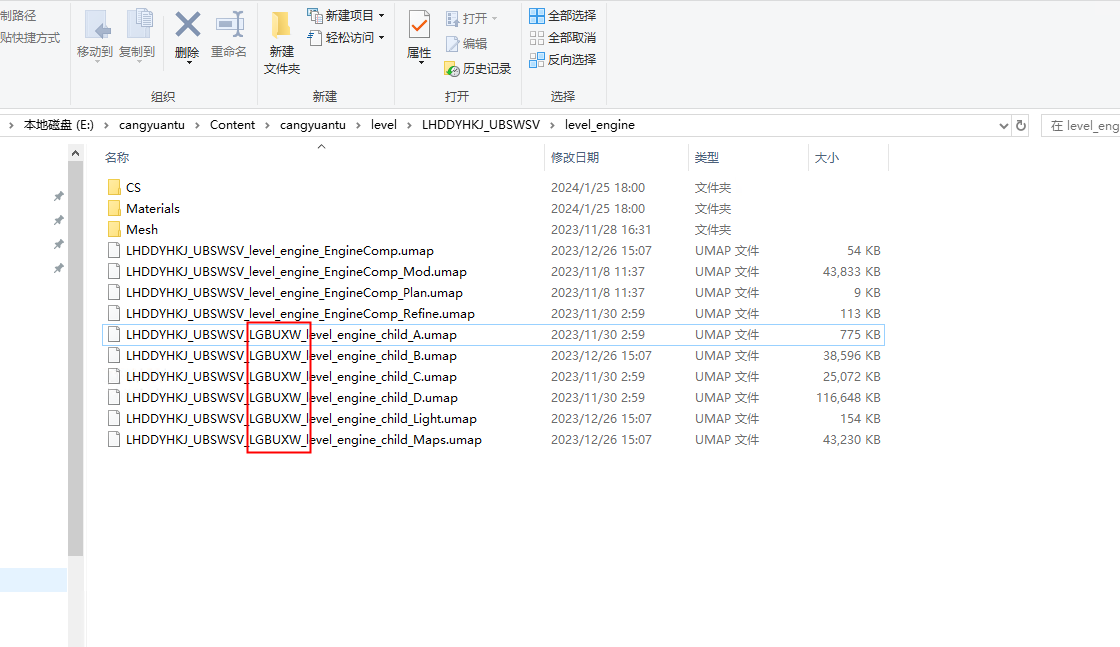The height and width of the screenshot is (647, 1120).
Task: Click the highlighted navigation pane item
Action: (34, 580)
